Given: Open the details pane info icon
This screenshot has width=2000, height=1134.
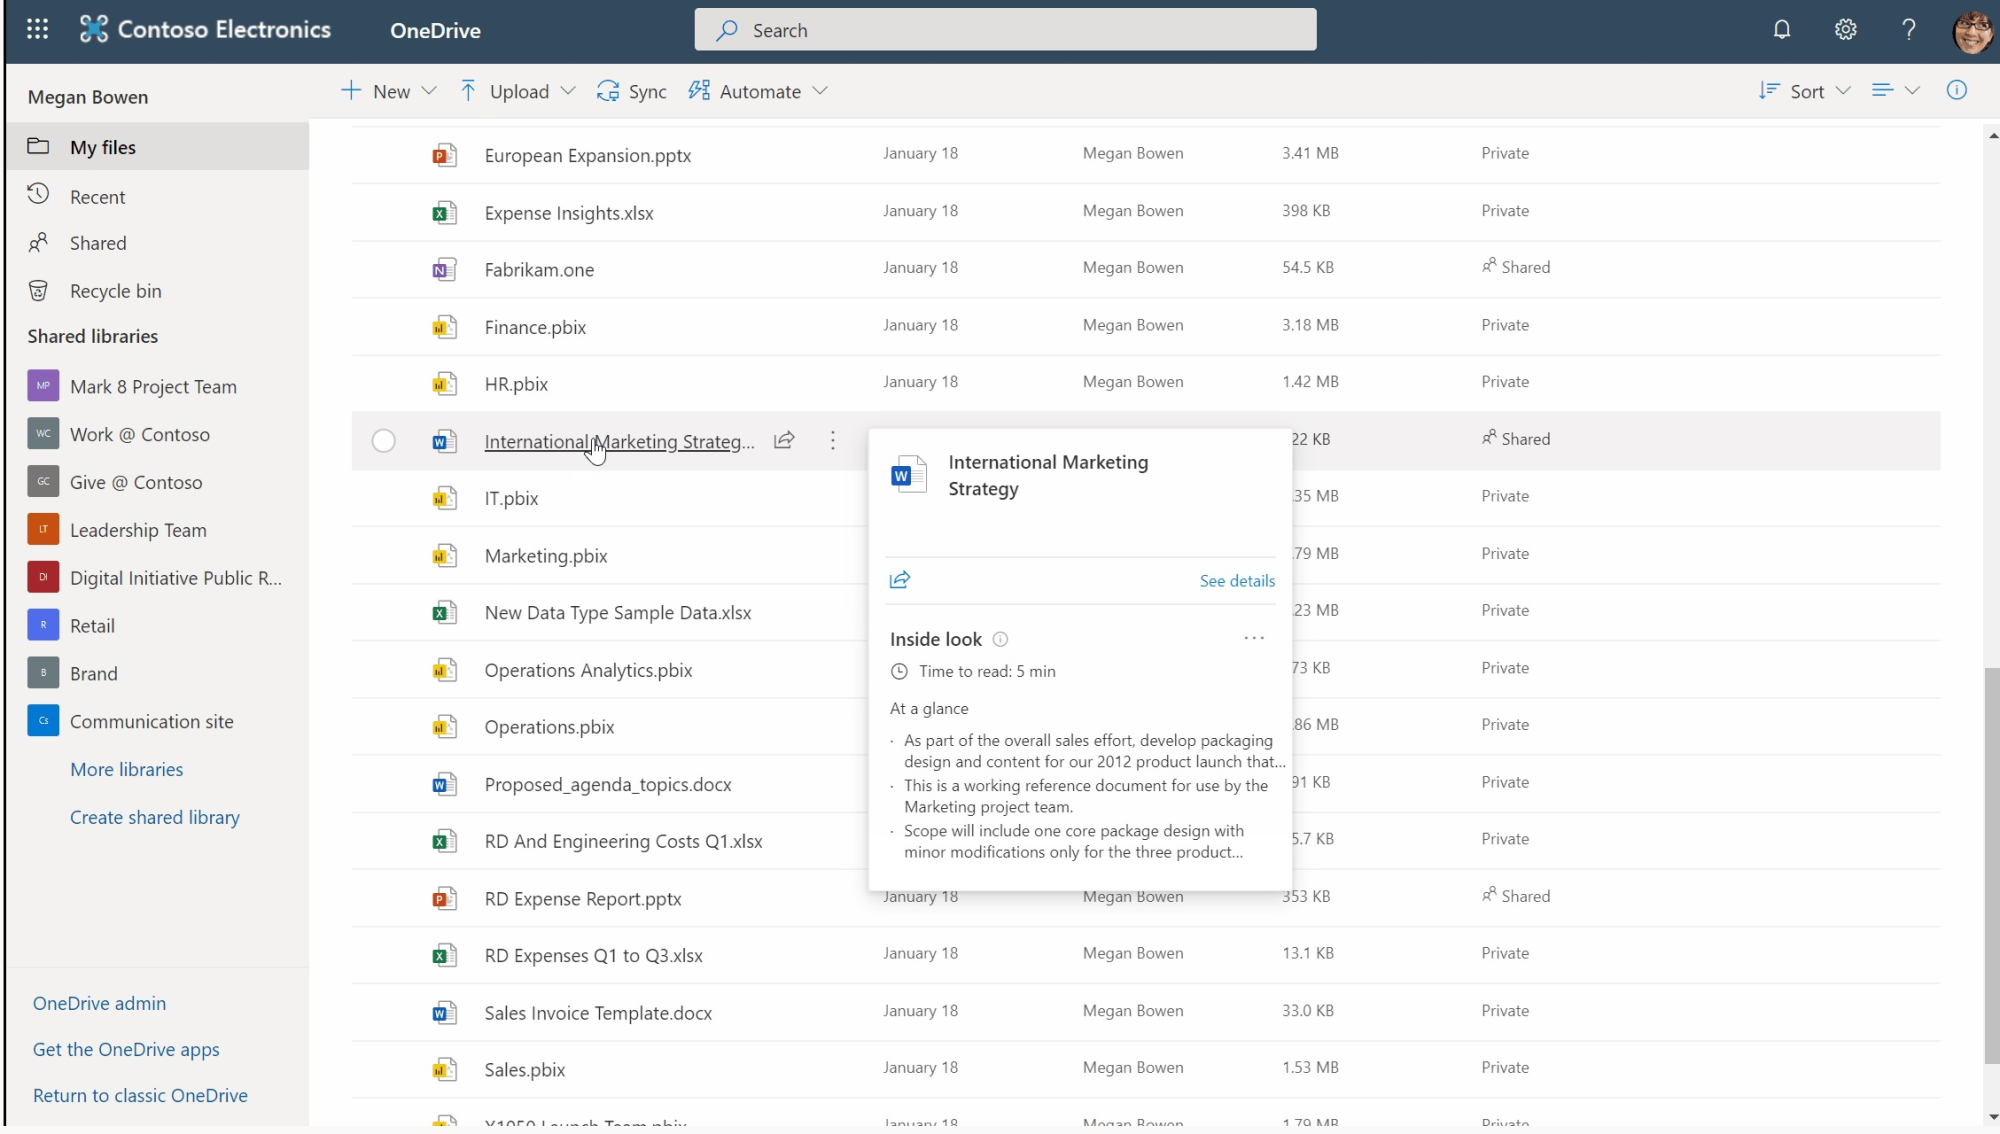Looking at the screenshot, I should [x=1957, y=91].
